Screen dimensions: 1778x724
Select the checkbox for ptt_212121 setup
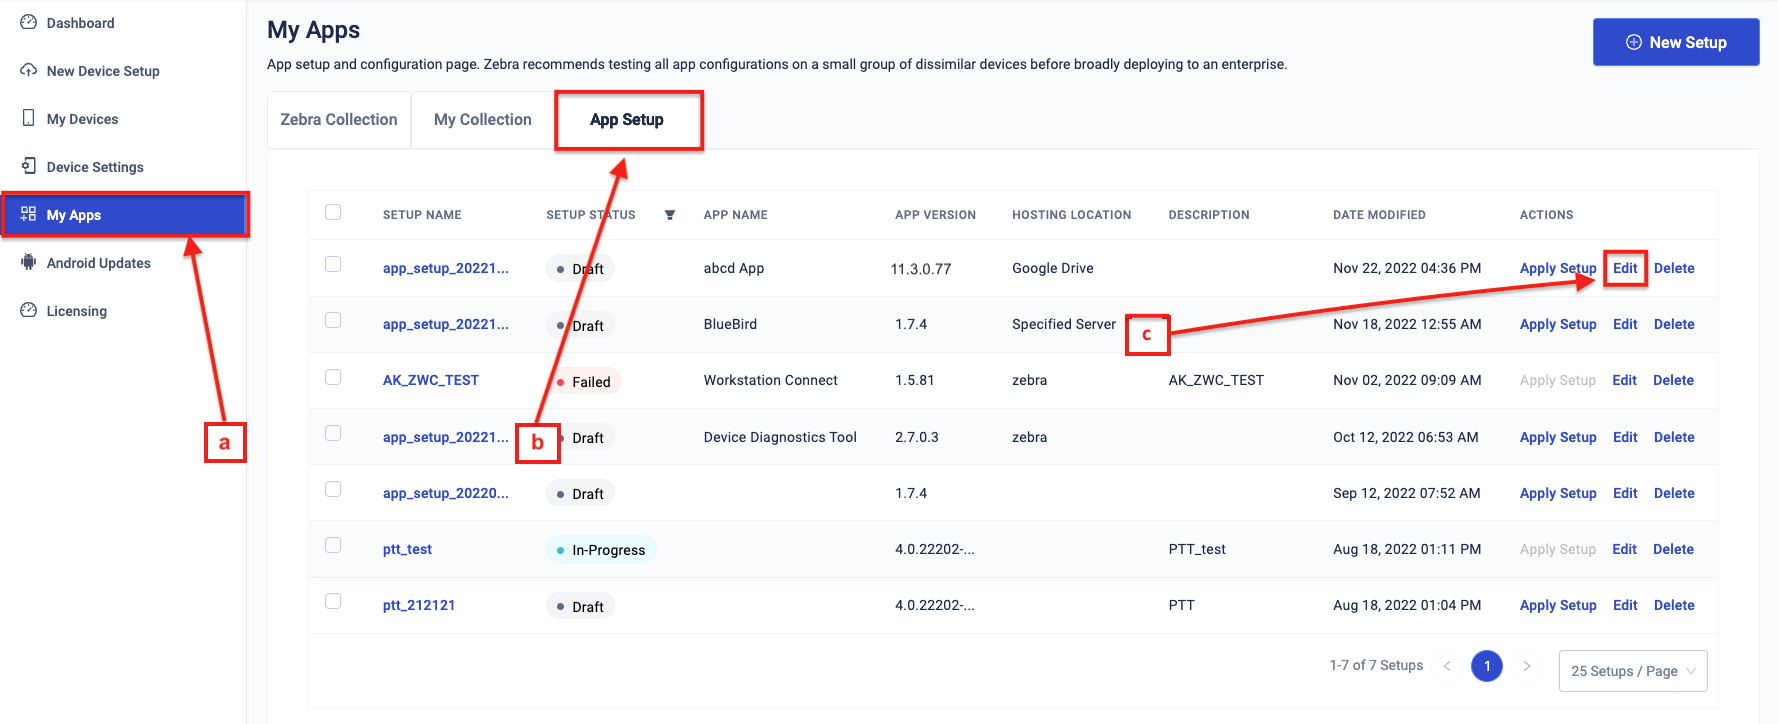tap(333, 601)
